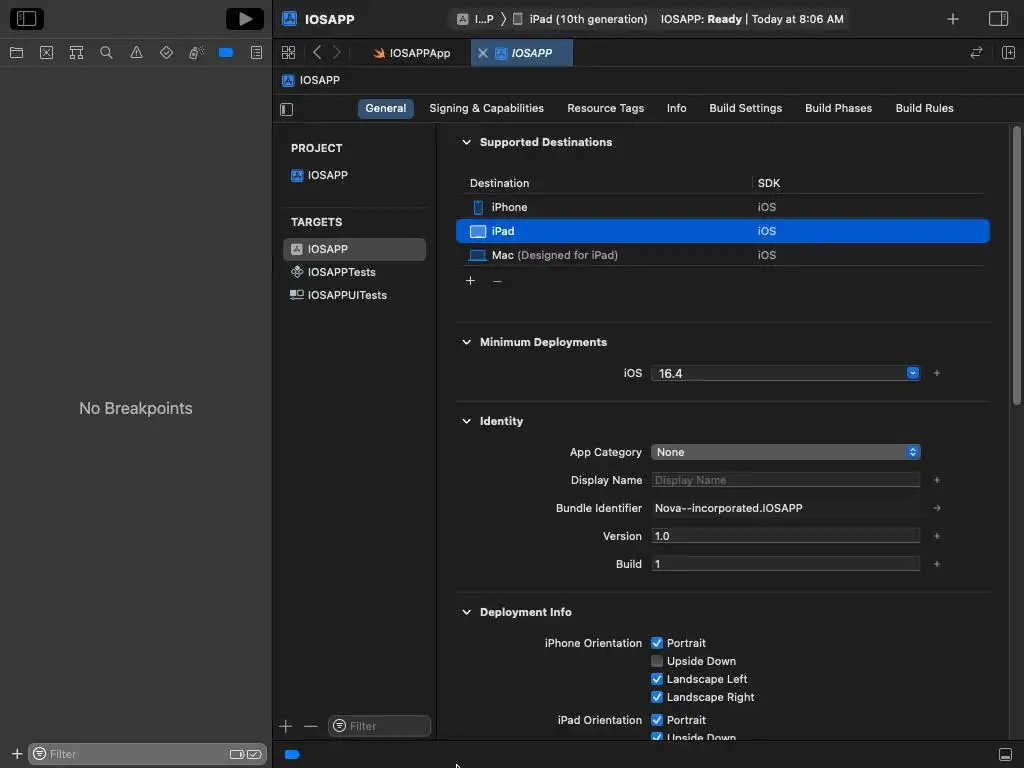The image size is (1024, 768).
Task: Open the project navigator folder icon
Action: (16, 53)
